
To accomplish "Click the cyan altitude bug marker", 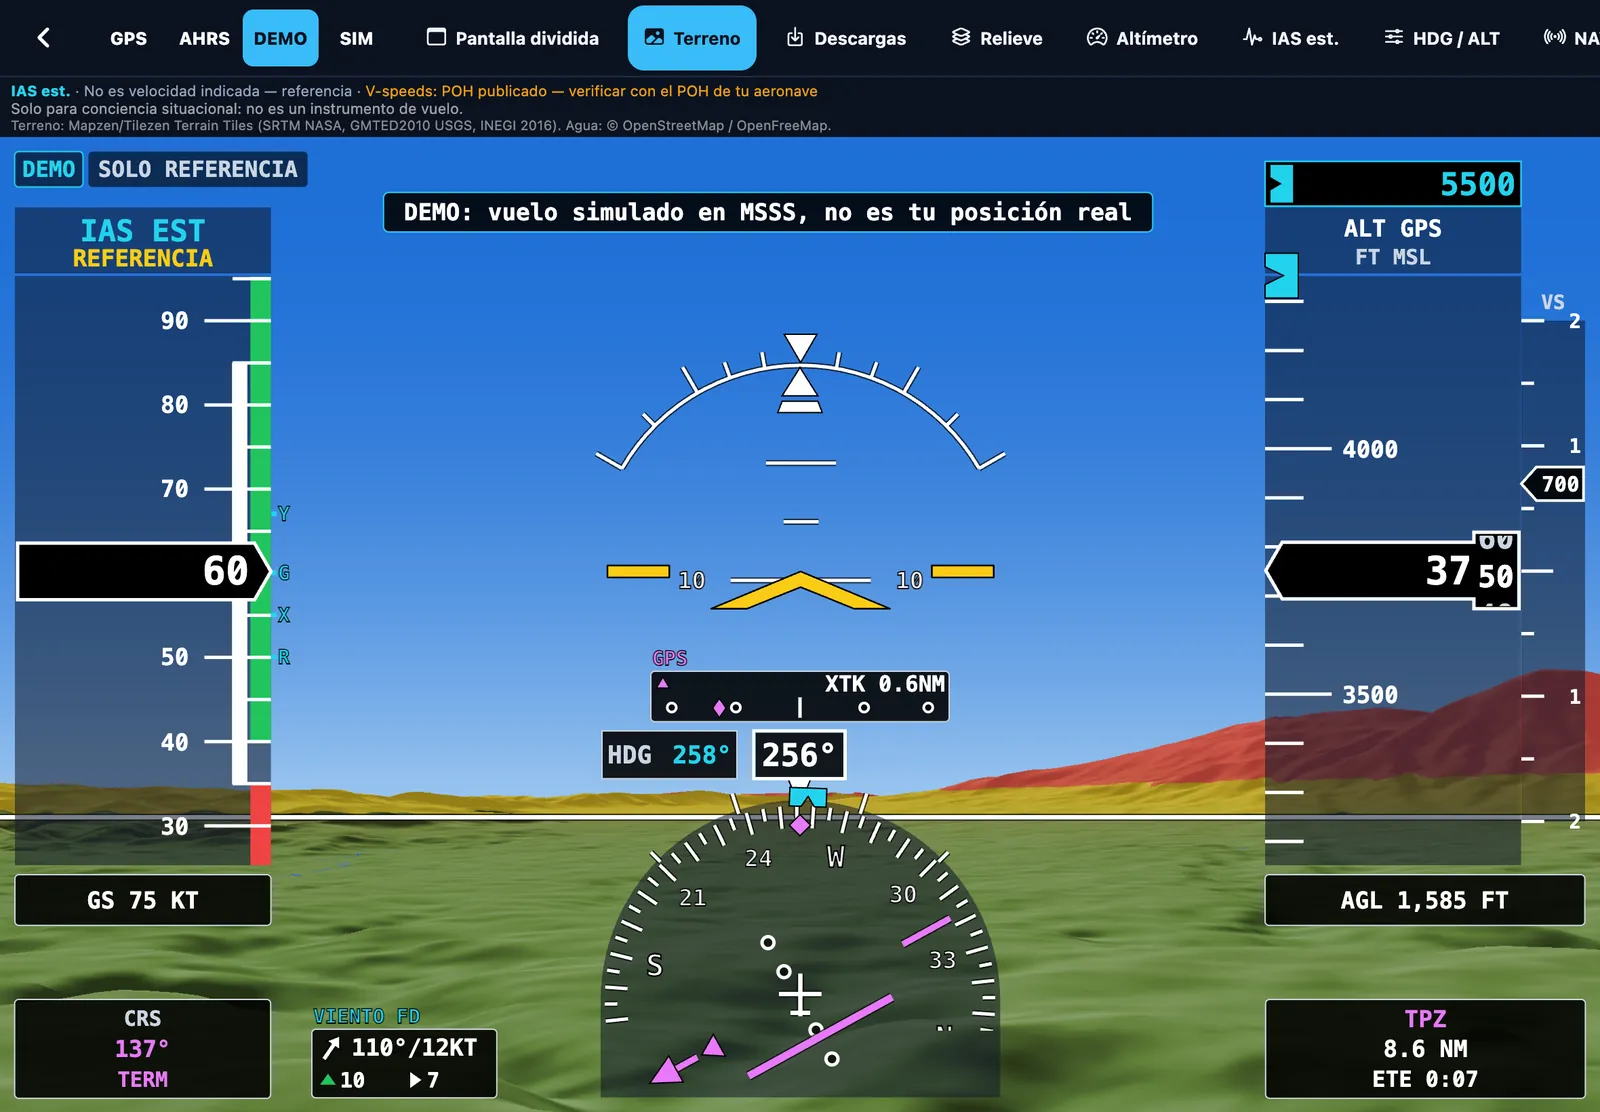I will pos(1281,276).
